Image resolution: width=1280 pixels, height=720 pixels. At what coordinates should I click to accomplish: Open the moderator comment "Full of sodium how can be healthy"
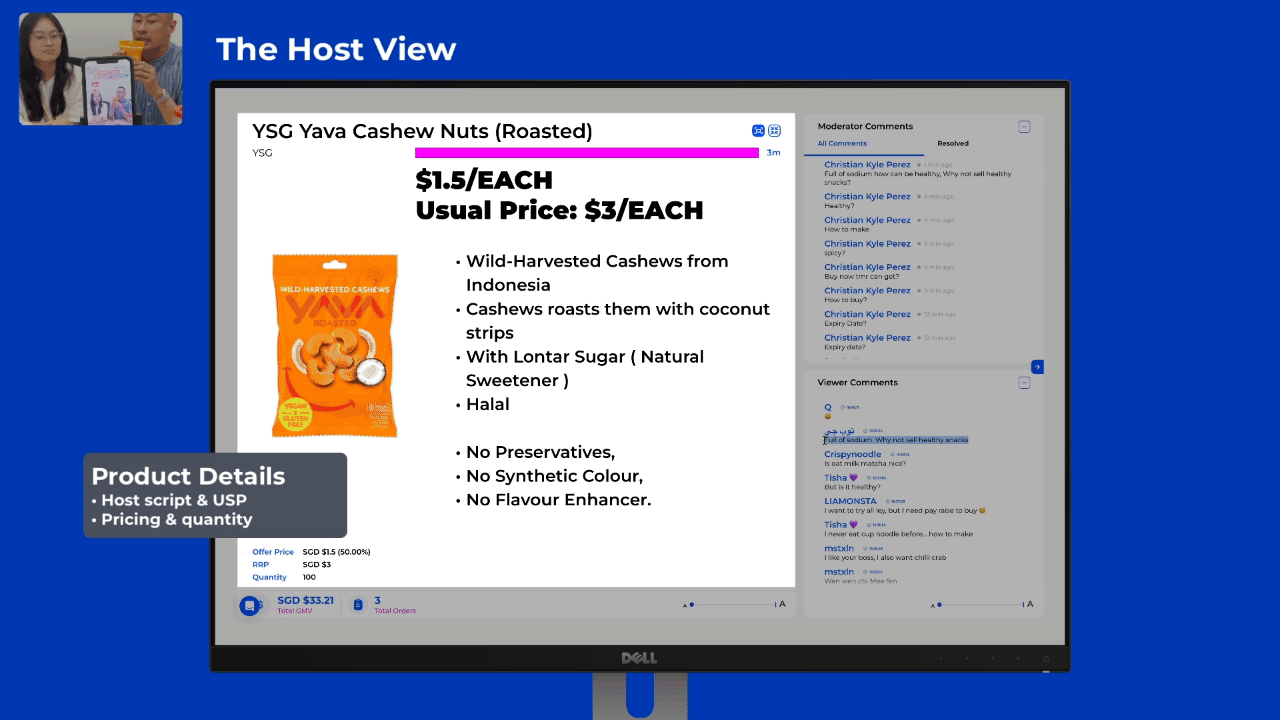(917, 178)
